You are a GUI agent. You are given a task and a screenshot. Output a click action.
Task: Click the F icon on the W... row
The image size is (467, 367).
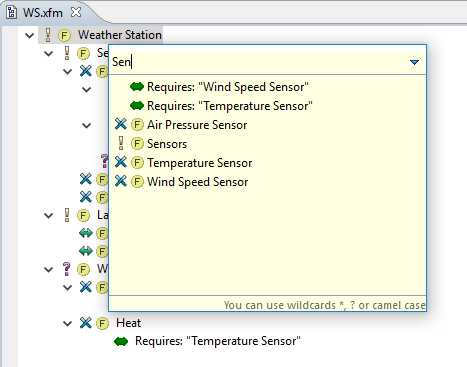[x=83, y=270]
